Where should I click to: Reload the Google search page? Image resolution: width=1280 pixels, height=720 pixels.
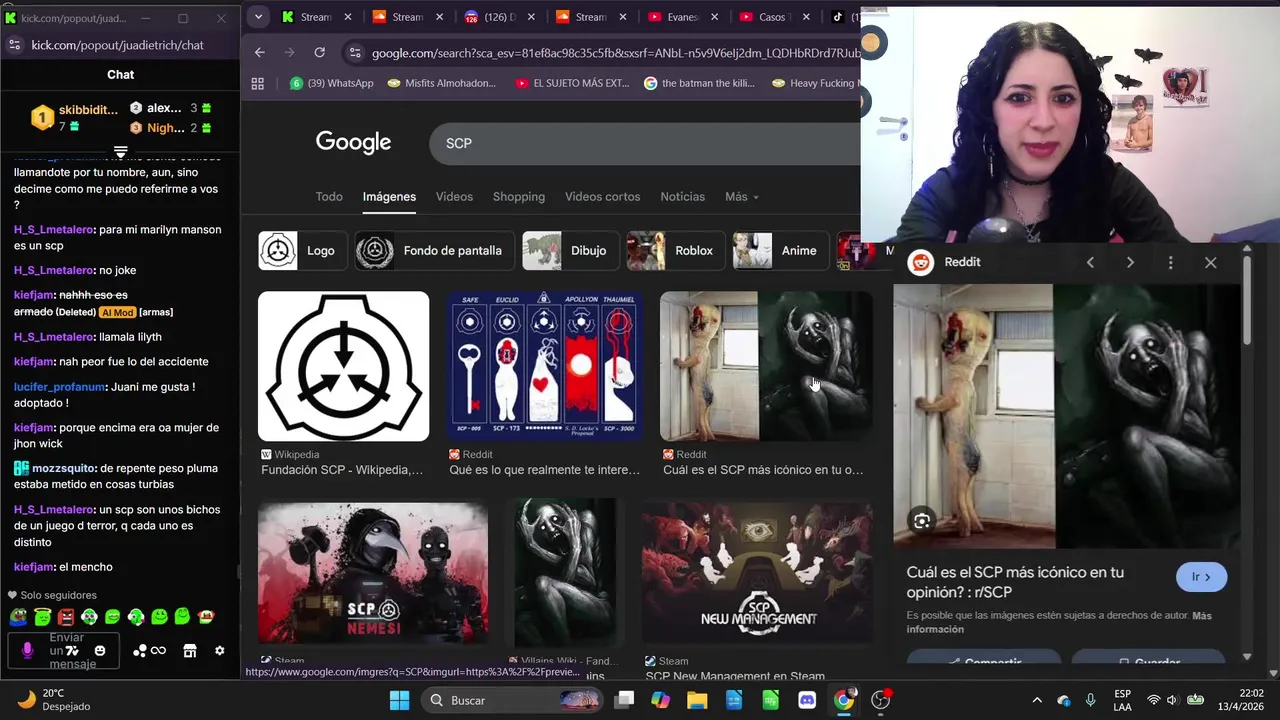pos(319,52)
